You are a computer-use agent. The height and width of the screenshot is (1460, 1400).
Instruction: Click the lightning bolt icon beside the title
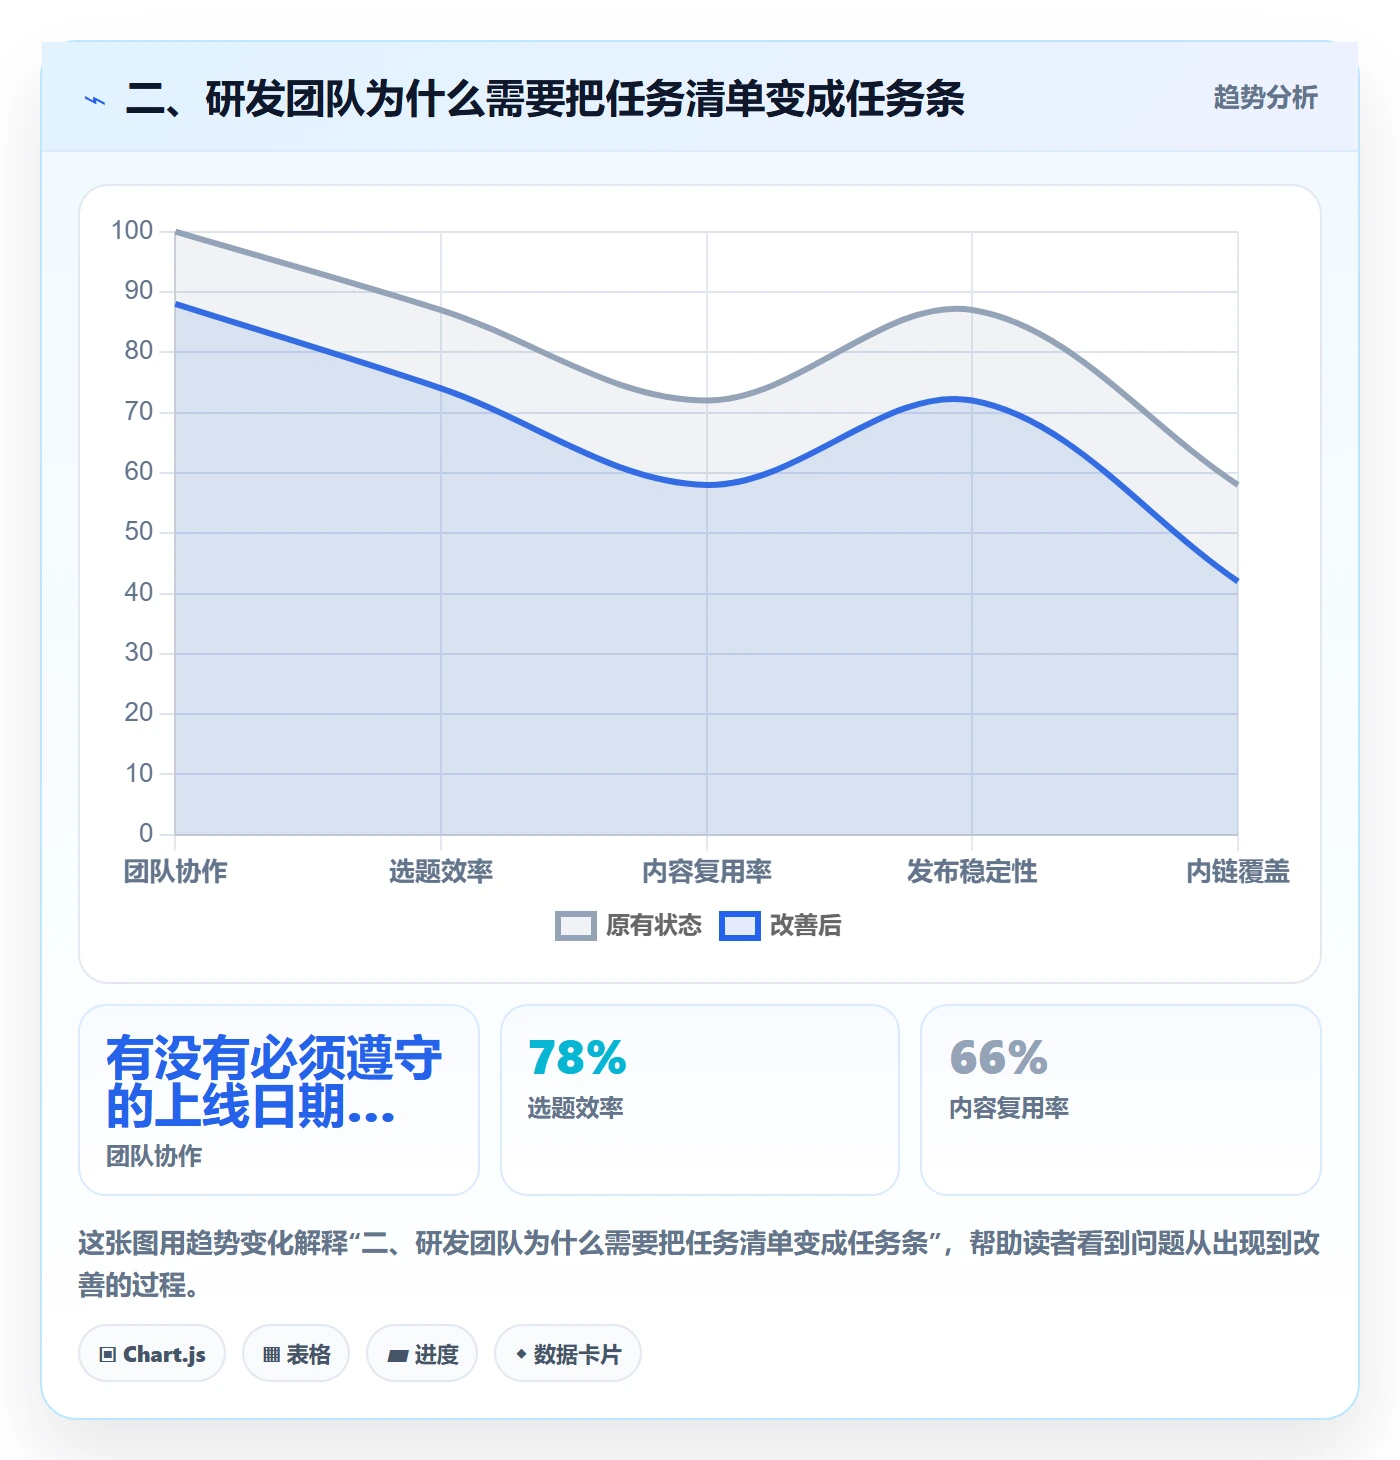point(95,100)
